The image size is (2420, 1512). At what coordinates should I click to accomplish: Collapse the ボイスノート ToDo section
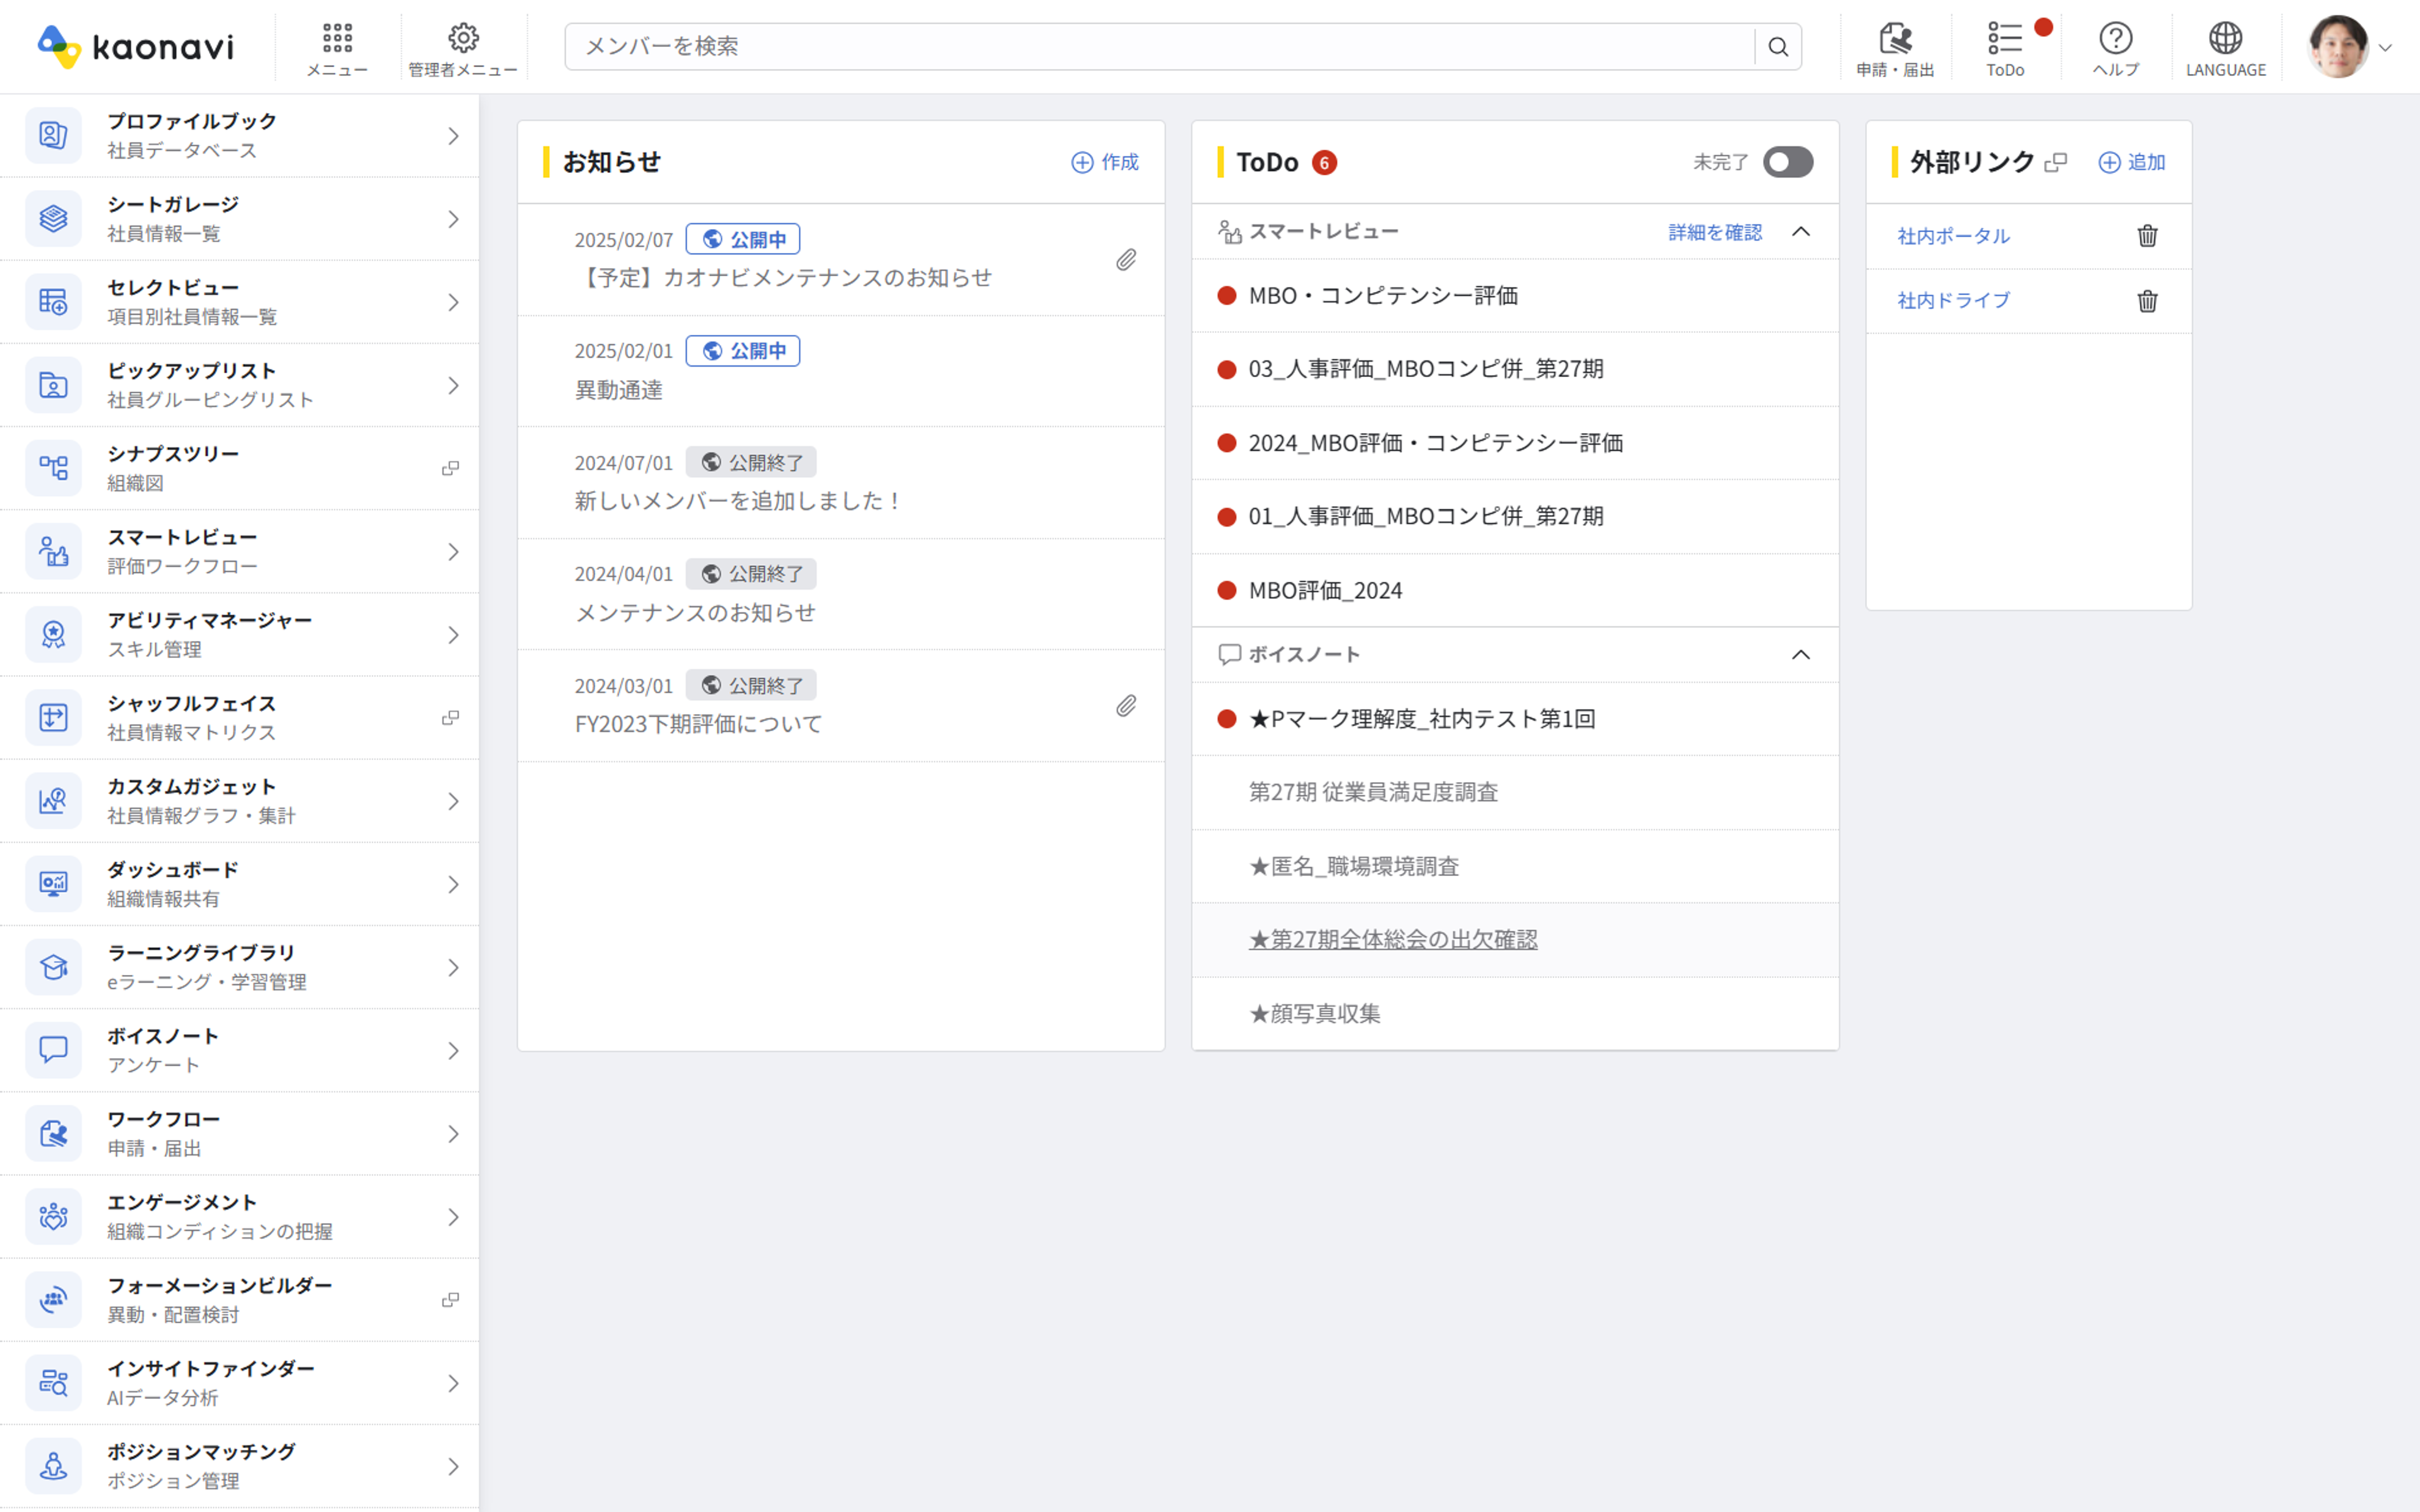click(x=1801, y=655)
